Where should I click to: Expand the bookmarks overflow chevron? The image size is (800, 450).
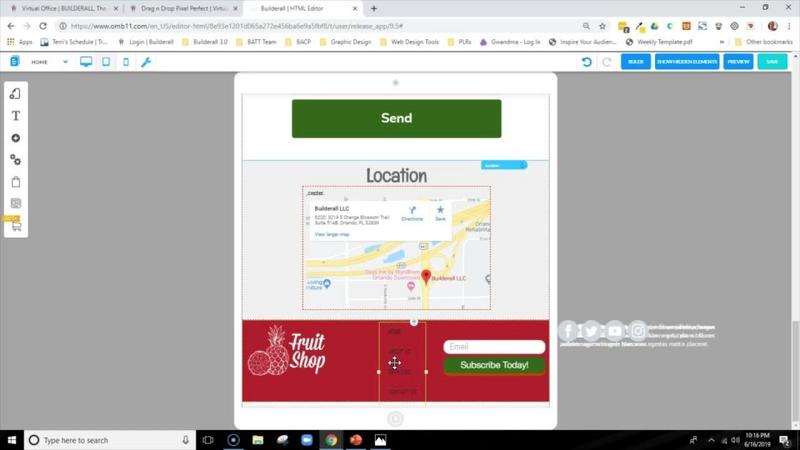click(722, 42)
